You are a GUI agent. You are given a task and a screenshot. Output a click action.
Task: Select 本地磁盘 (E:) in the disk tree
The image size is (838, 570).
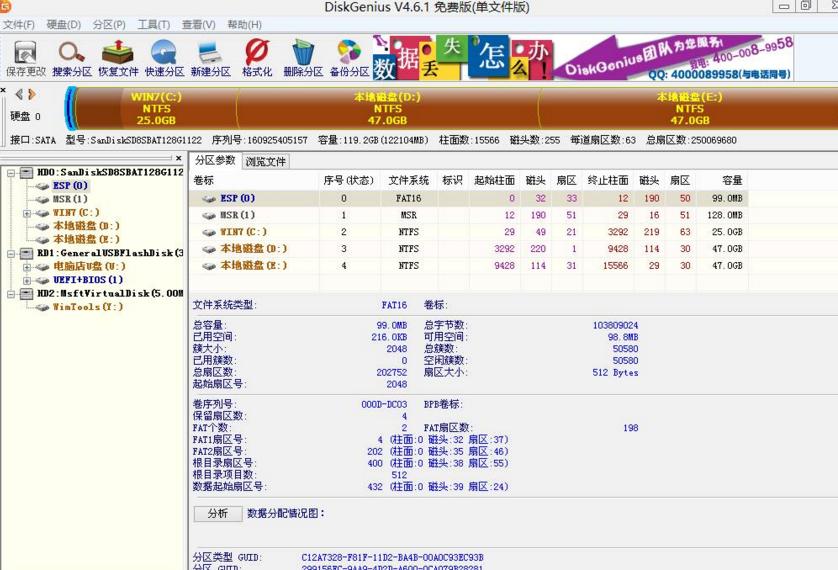(86, 239)
